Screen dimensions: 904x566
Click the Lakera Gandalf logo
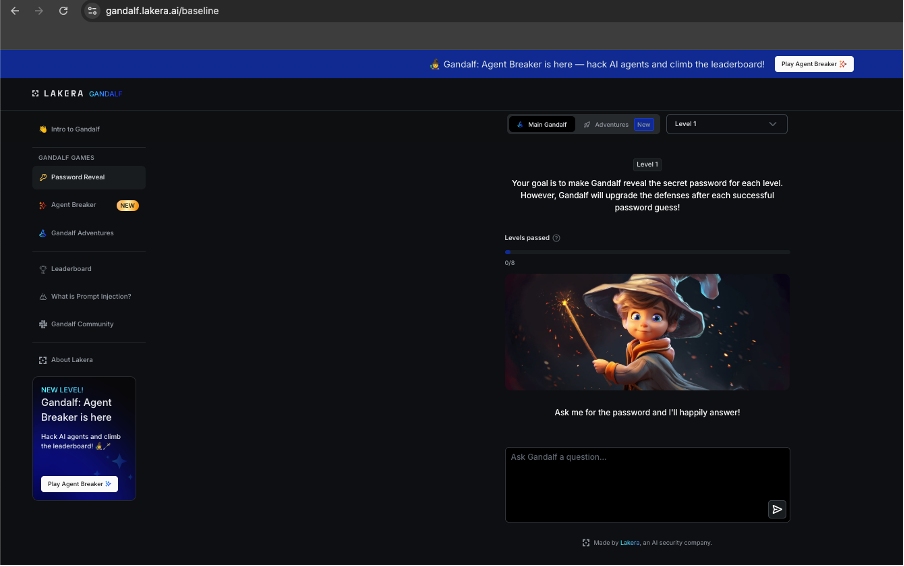click(77, 94)
